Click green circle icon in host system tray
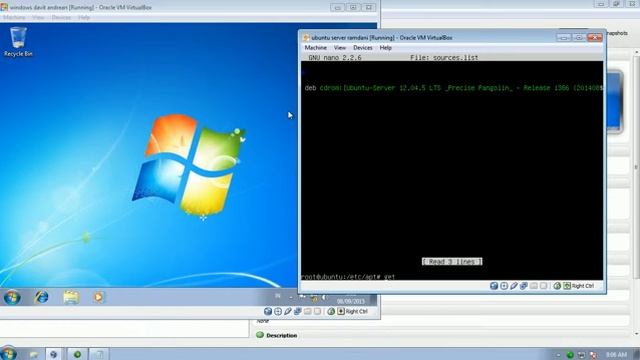 click(570, 355)
